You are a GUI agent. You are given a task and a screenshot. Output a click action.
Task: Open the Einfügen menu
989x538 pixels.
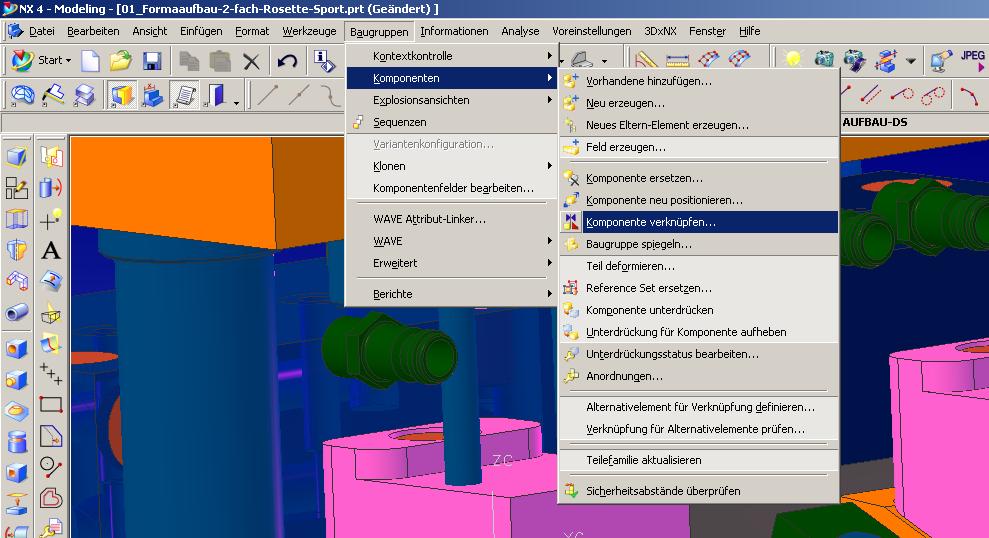[x=201, y=31]
